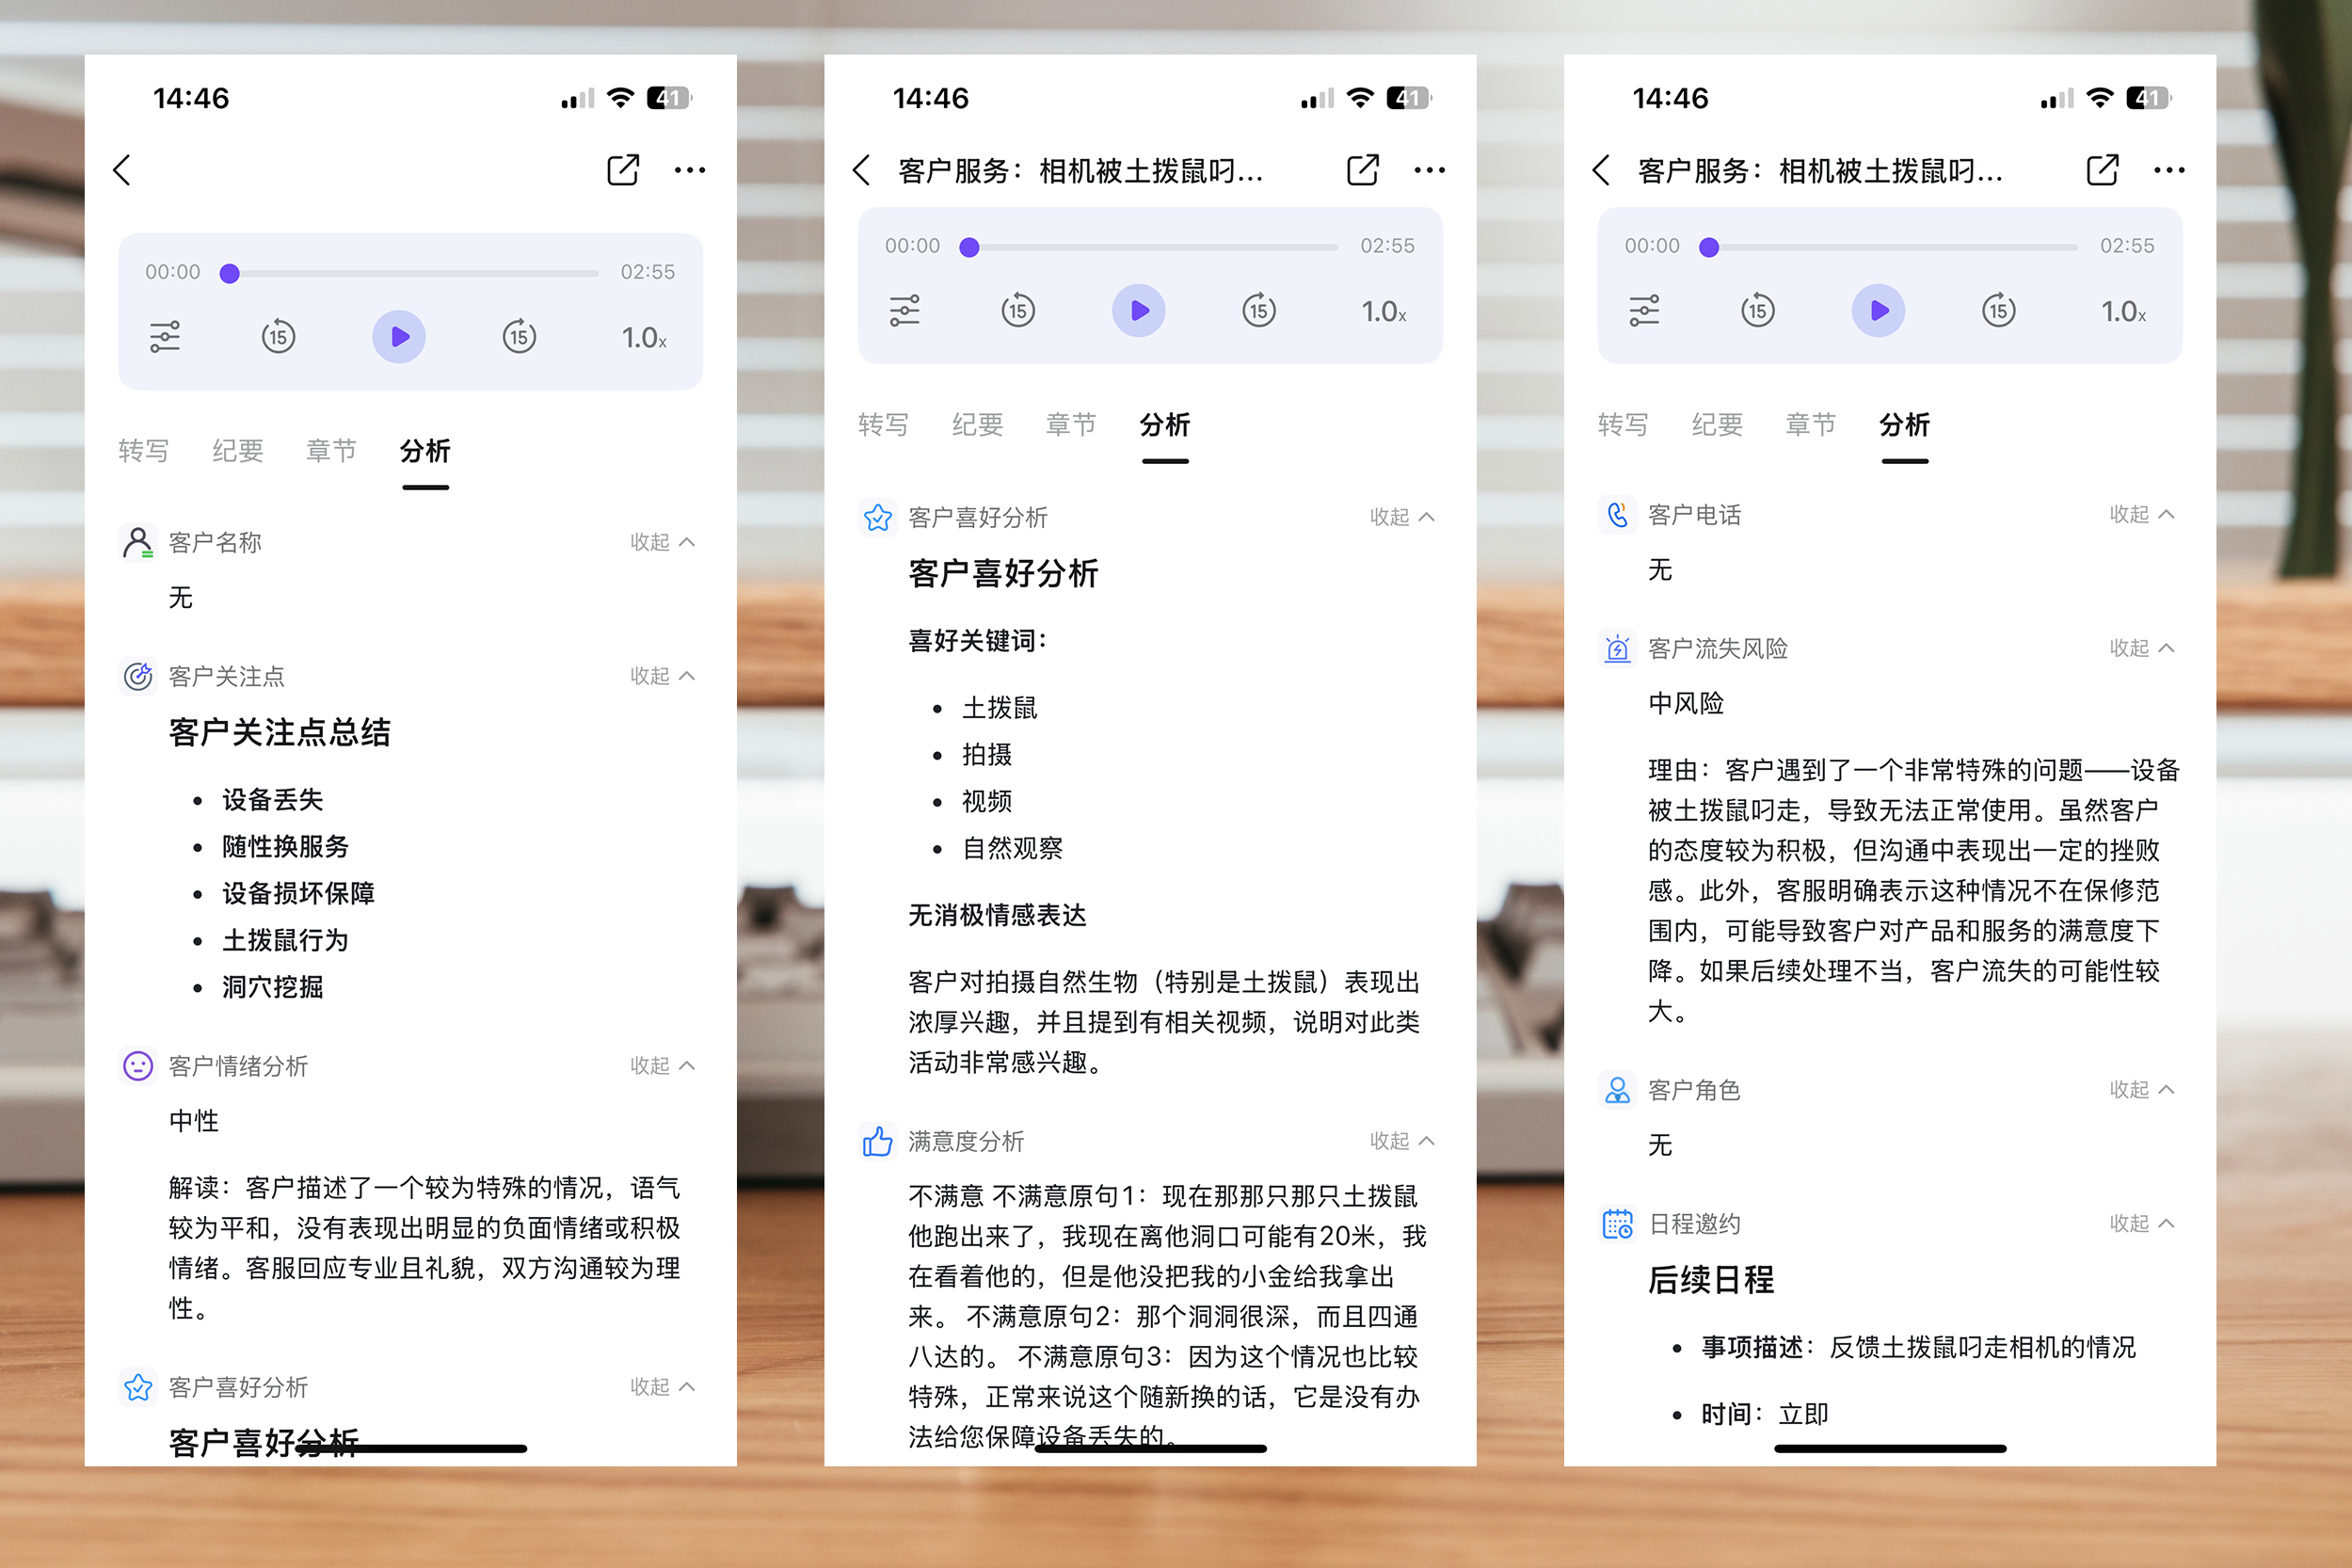Select the 章节 tab on right phone
2352x1568 pixels.
pos(1810,425)
